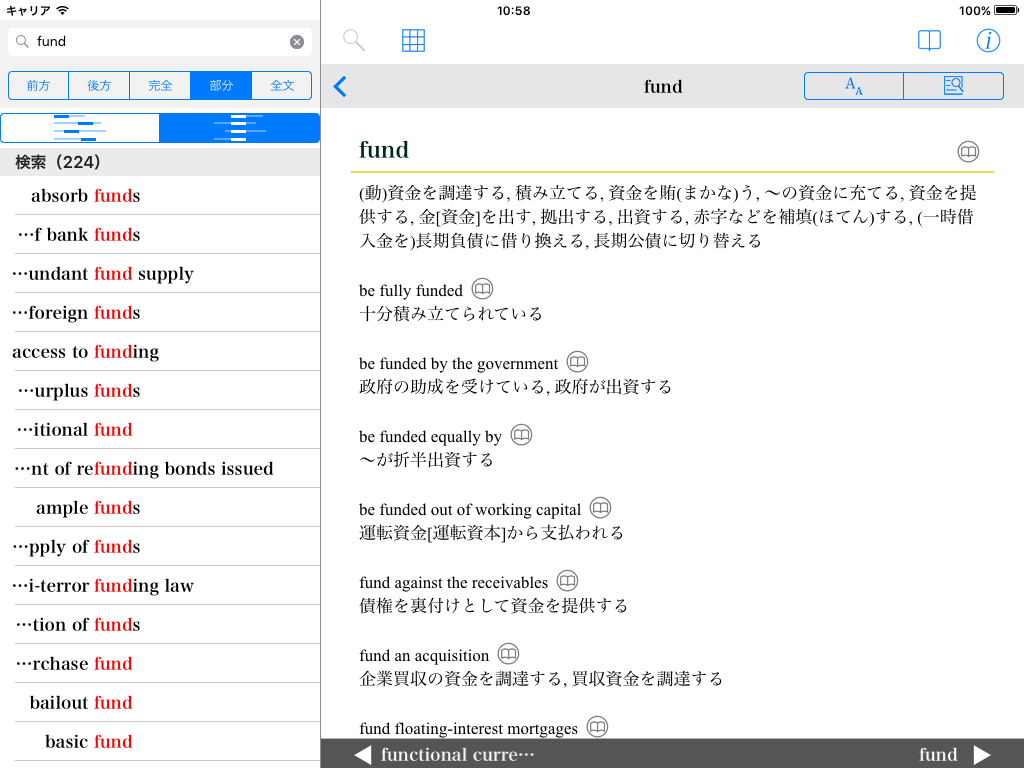1024x768 pixels.
Task: Go to previous entry 'functional curre…'
Action: 445,755
